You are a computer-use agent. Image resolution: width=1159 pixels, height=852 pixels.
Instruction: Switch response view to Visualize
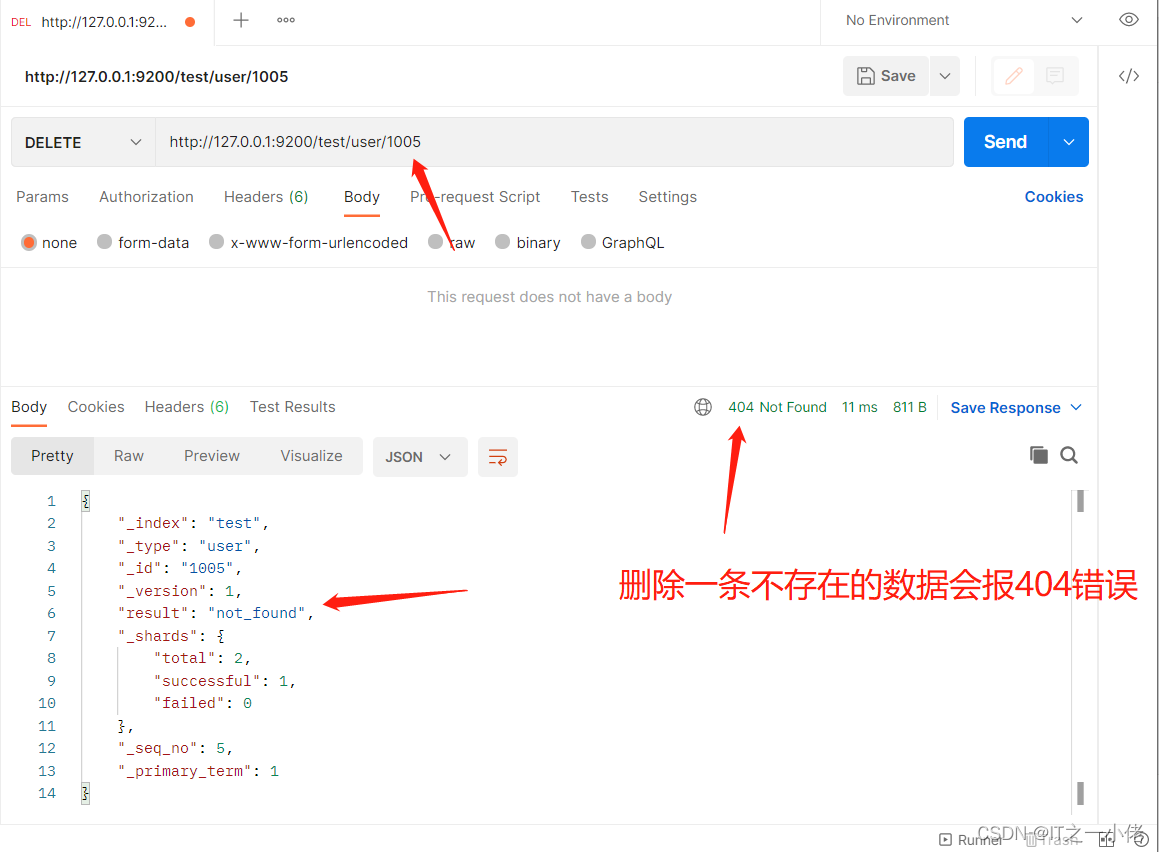[311, 456]
